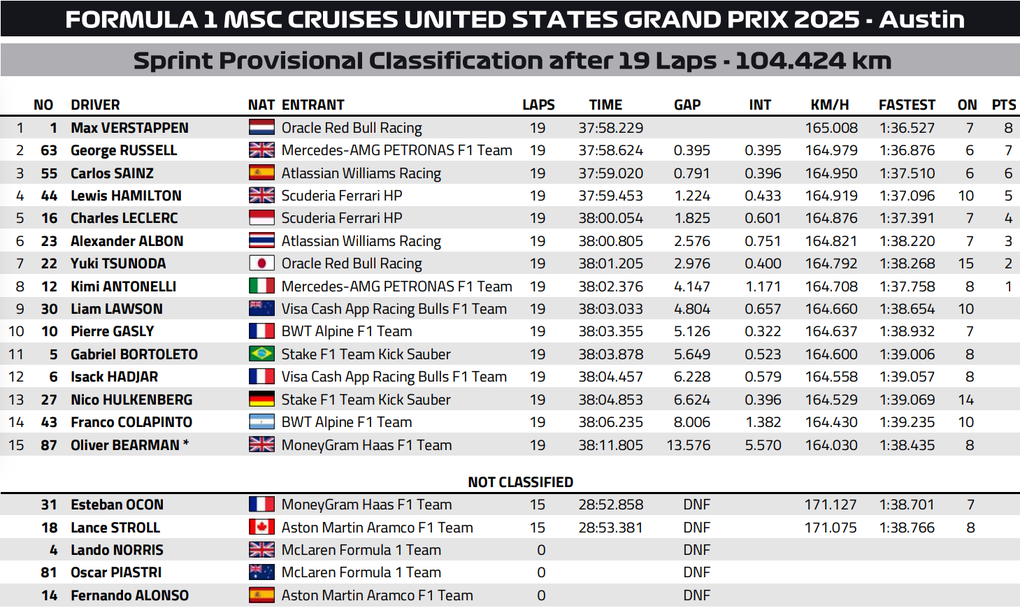
Task: Click the Italian flag beside Kimi Antonelli
Action: pos(261,287)
